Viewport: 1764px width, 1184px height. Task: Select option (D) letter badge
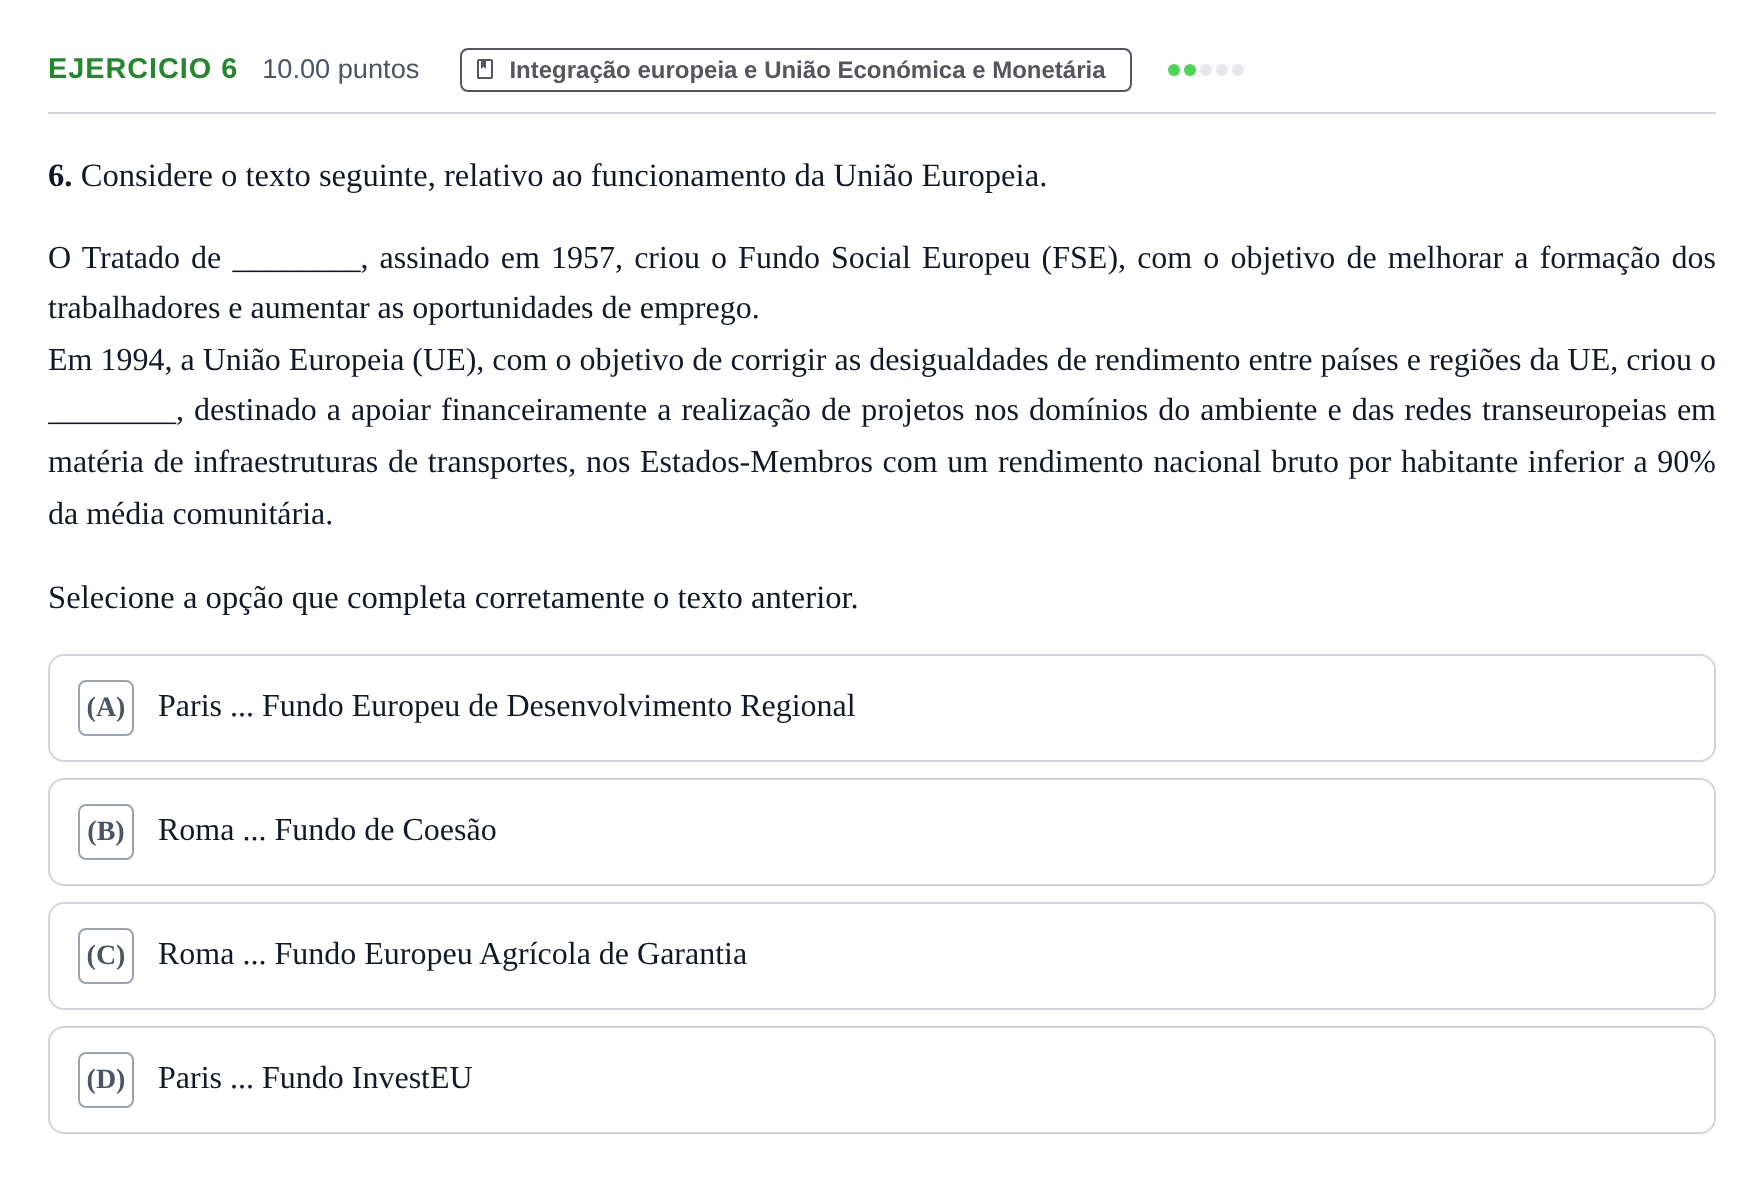(106, 1080)
